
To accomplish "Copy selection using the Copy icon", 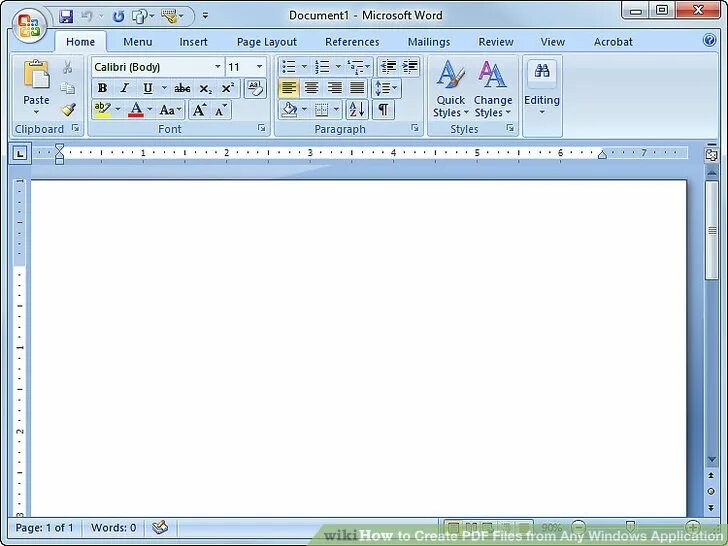I will click(68, 88).
